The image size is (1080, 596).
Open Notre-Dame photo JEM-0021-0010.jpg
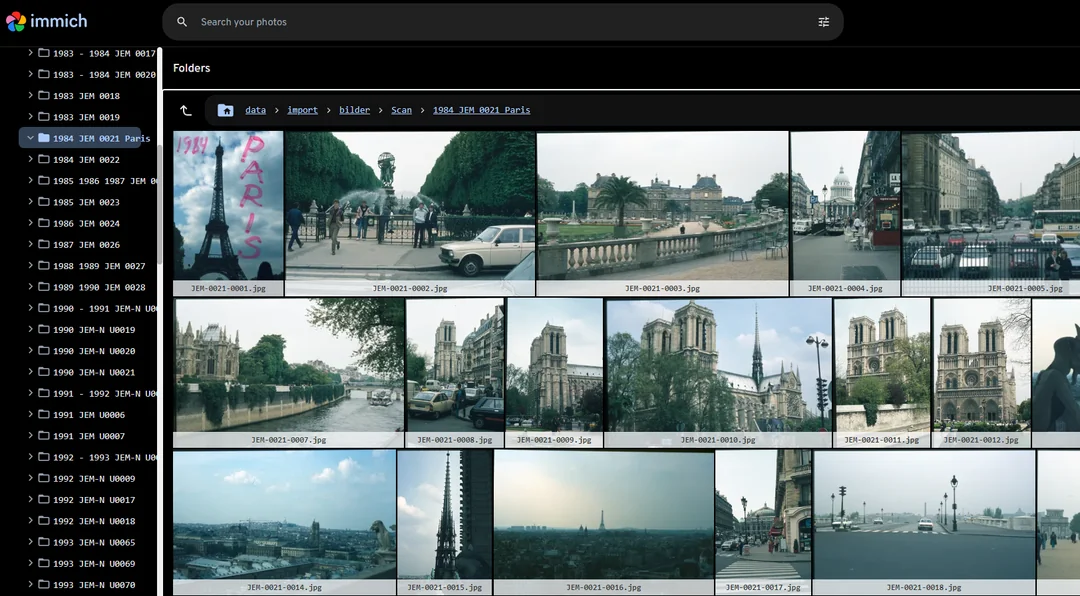pyautogui.click(x=718, y=365)
